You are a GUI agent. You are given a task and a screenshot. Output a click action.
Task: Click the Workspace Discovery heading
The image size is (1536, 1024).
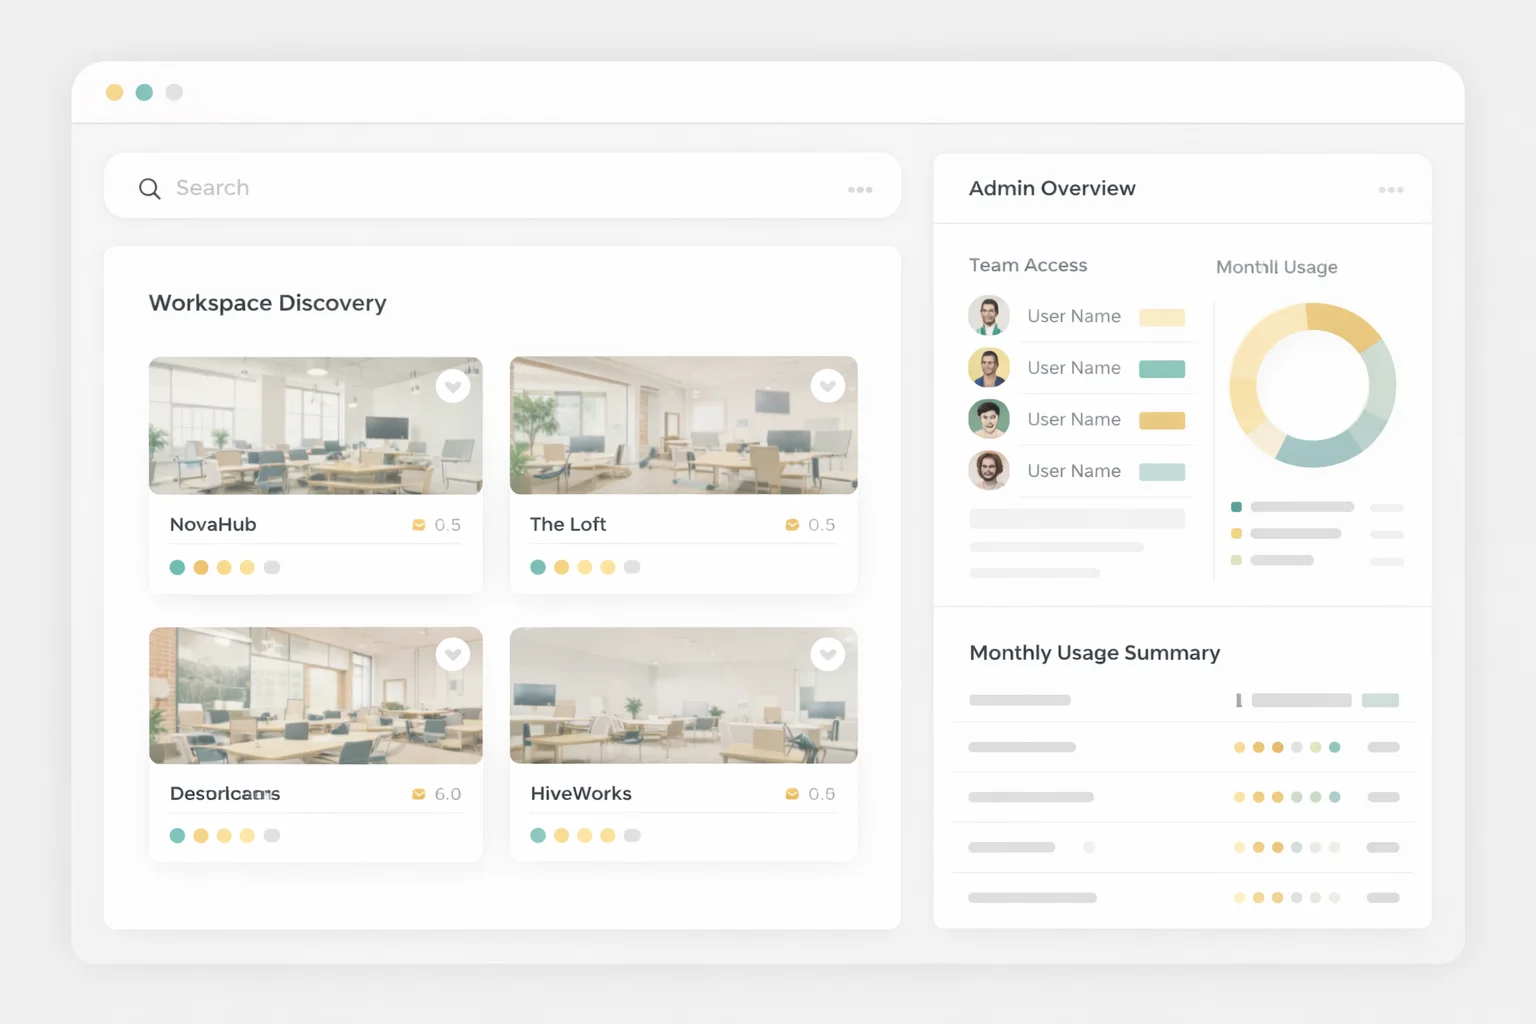tap(267, 303)
